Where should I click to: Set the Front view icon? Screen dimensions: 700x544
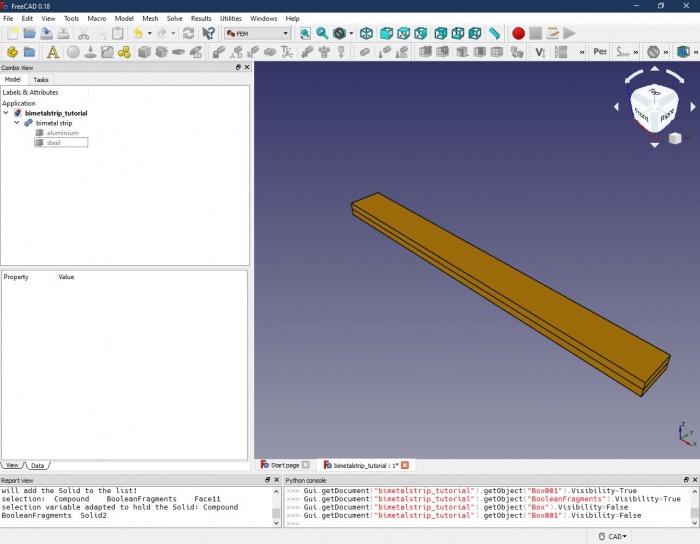(386, 33)
